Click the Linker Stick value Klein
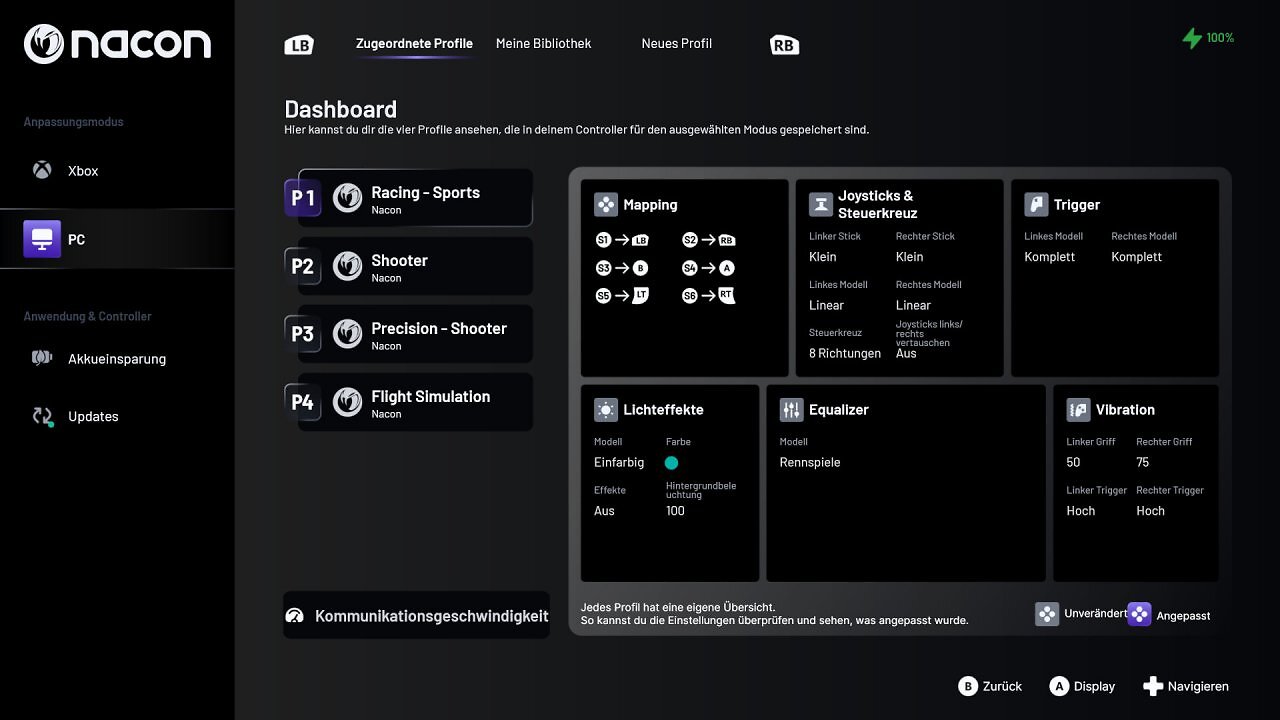This screenshot has width=1280, height=720. point(823,257)
